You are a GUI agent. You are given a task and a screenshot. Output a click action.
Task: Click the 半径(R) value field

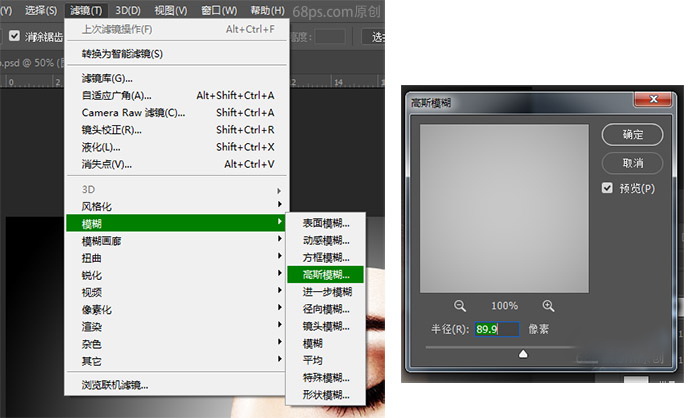click(x=497, y=329)
